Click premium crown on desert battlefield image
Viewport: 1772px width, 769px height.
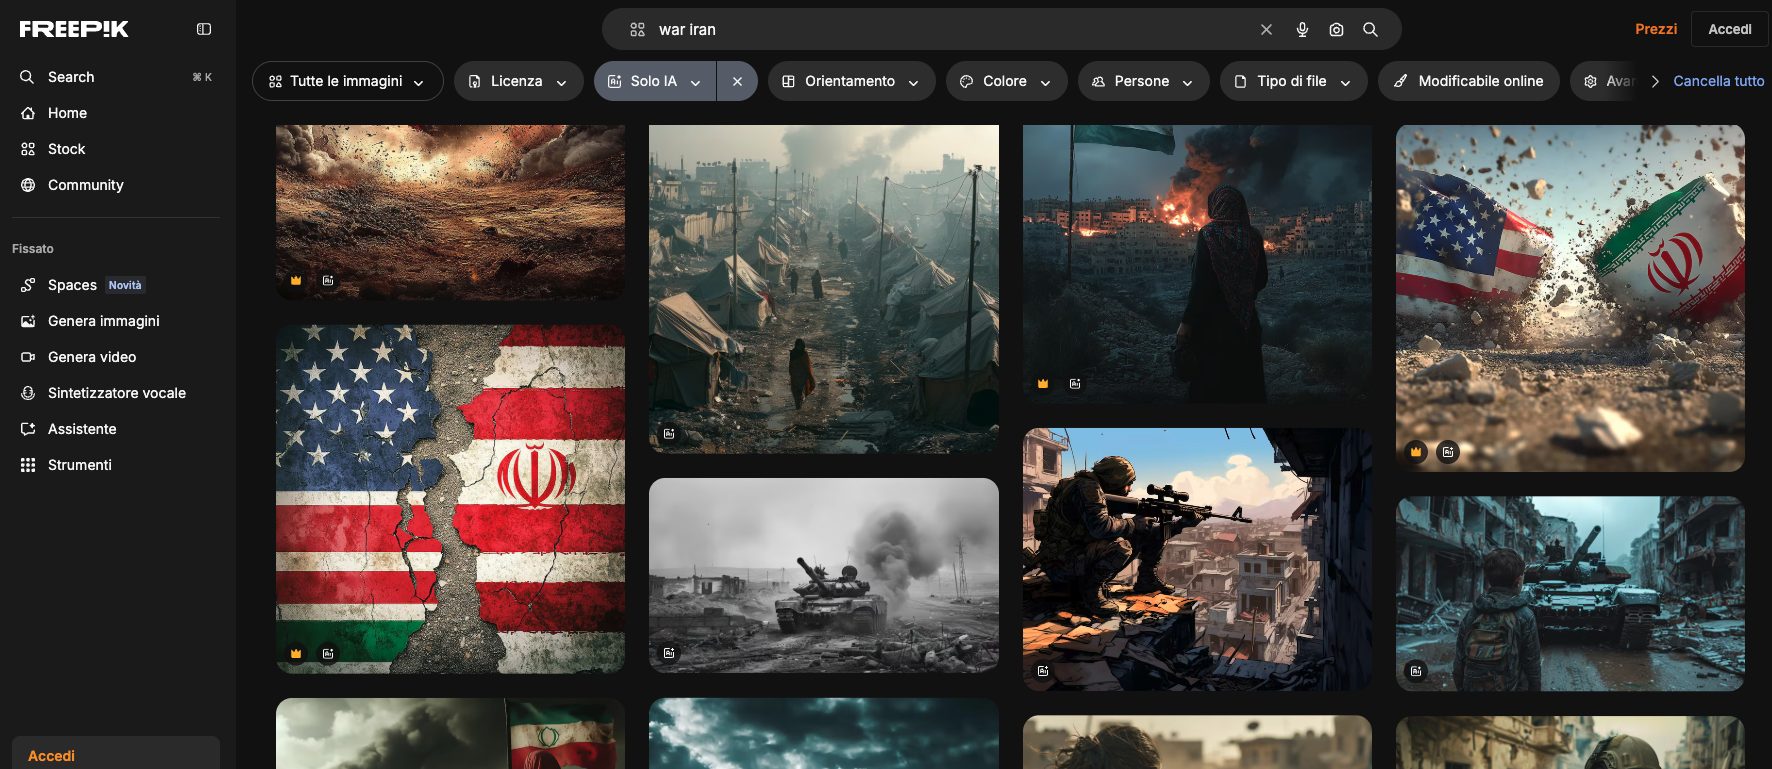(x=296, y=281)
